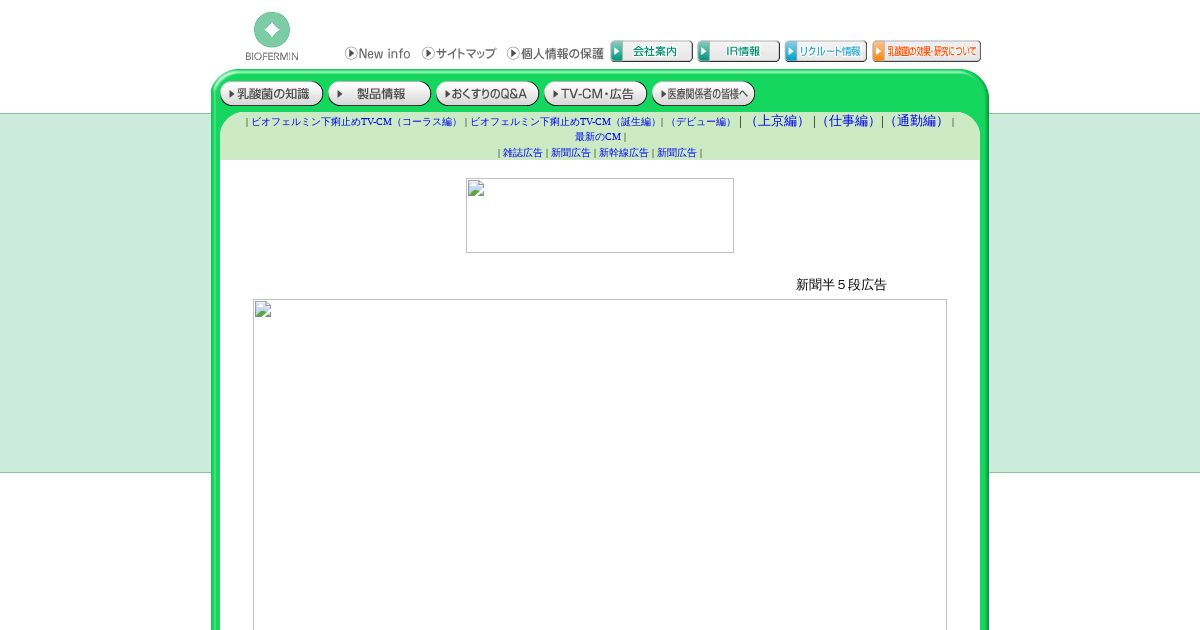Image resolution: width=1200 pixels, height=630 pixels.
Task: Click the large broken advertisement image
Action: coord(600,464)
